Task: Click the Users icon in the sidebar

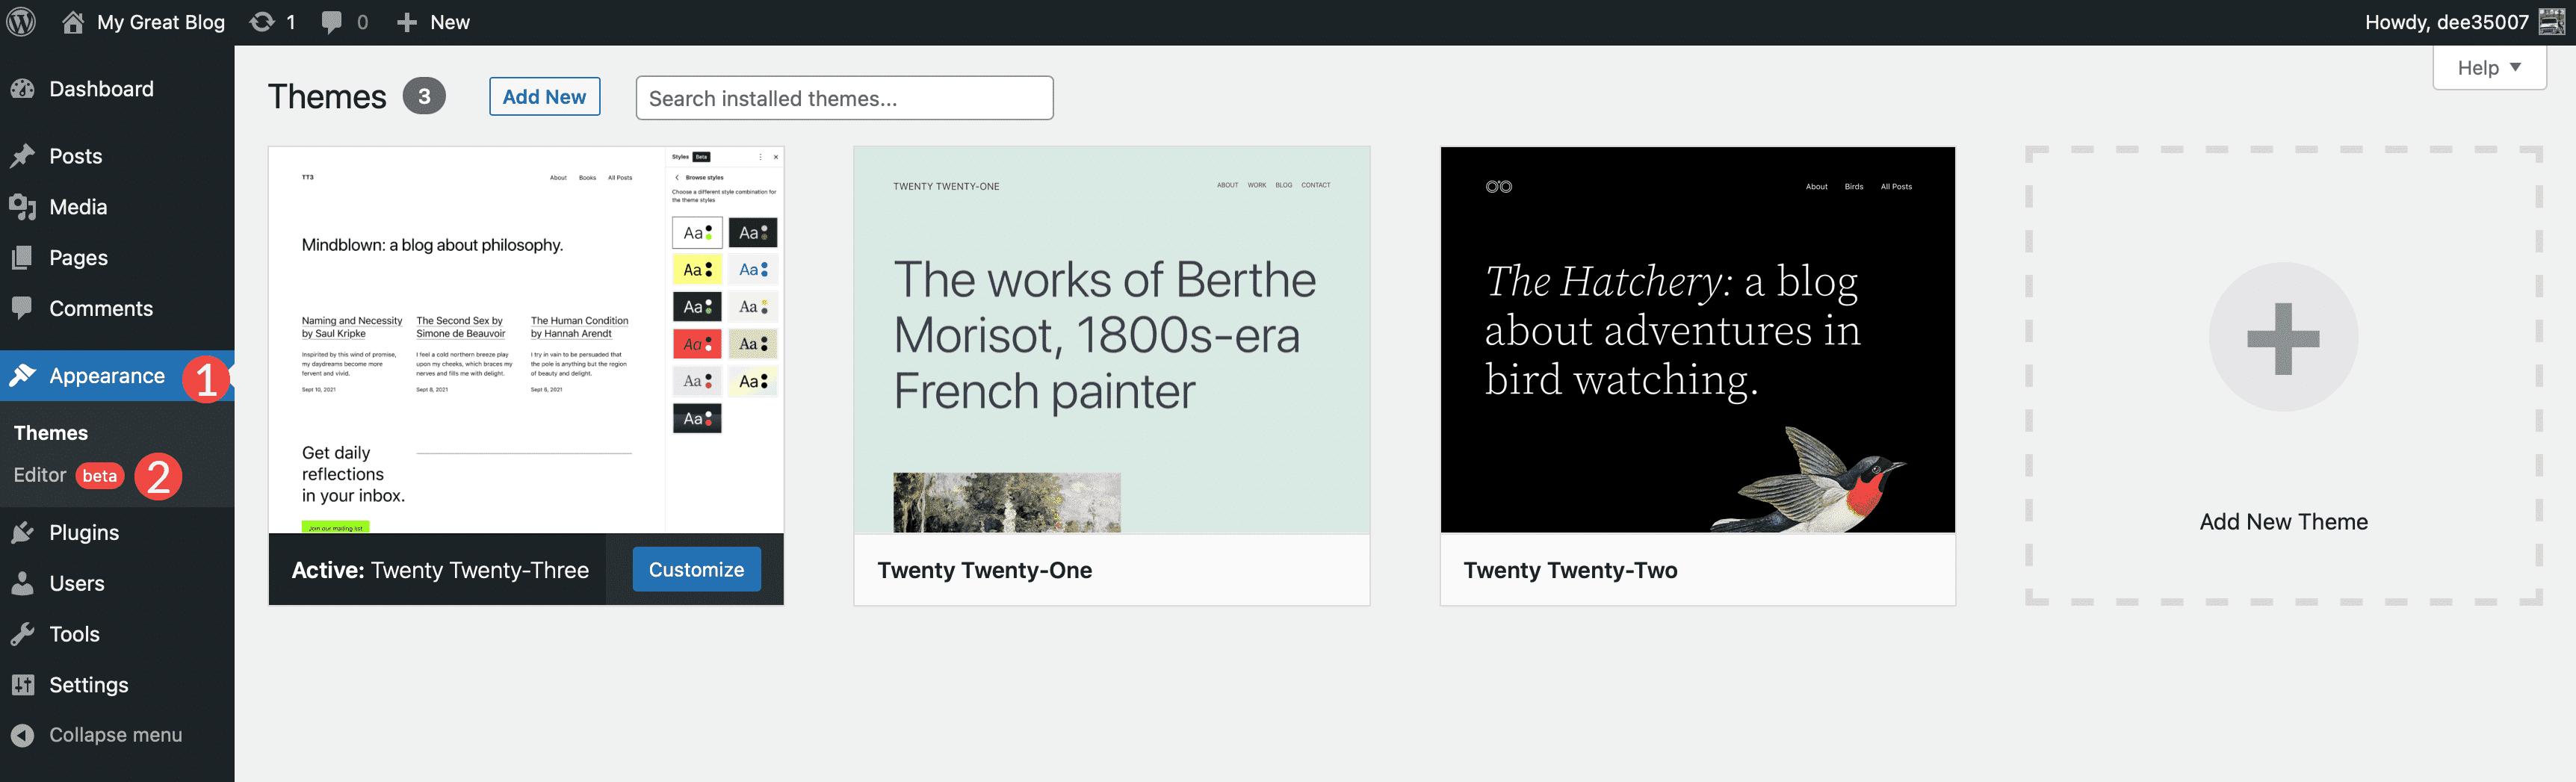Action: (25, 583)
